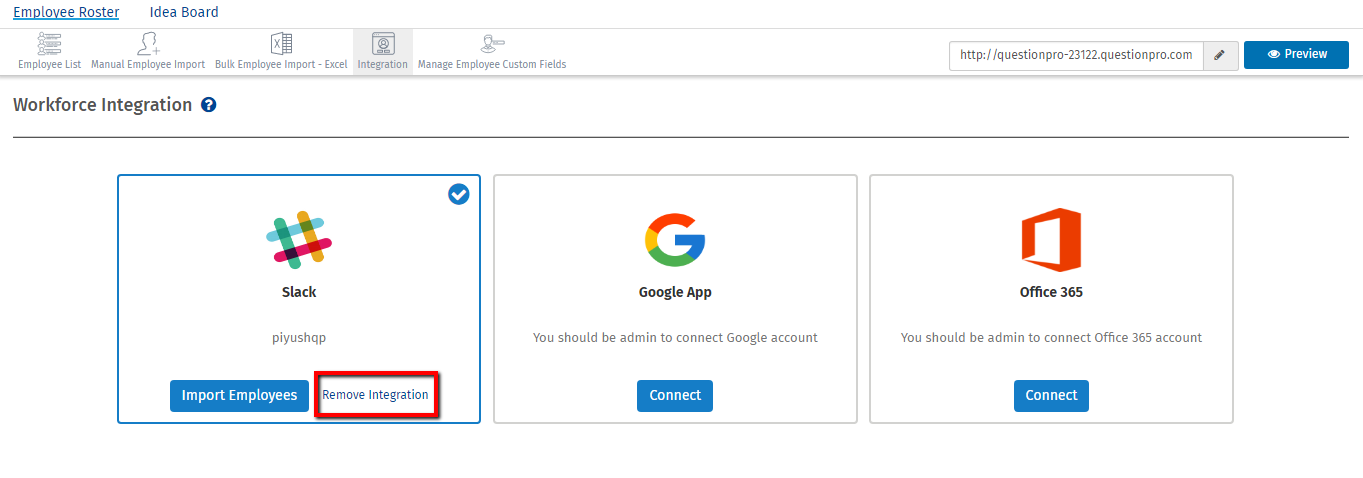Connect the Google App account
Viewport: 1363px width, 478px height.
(x=675, y=395)
